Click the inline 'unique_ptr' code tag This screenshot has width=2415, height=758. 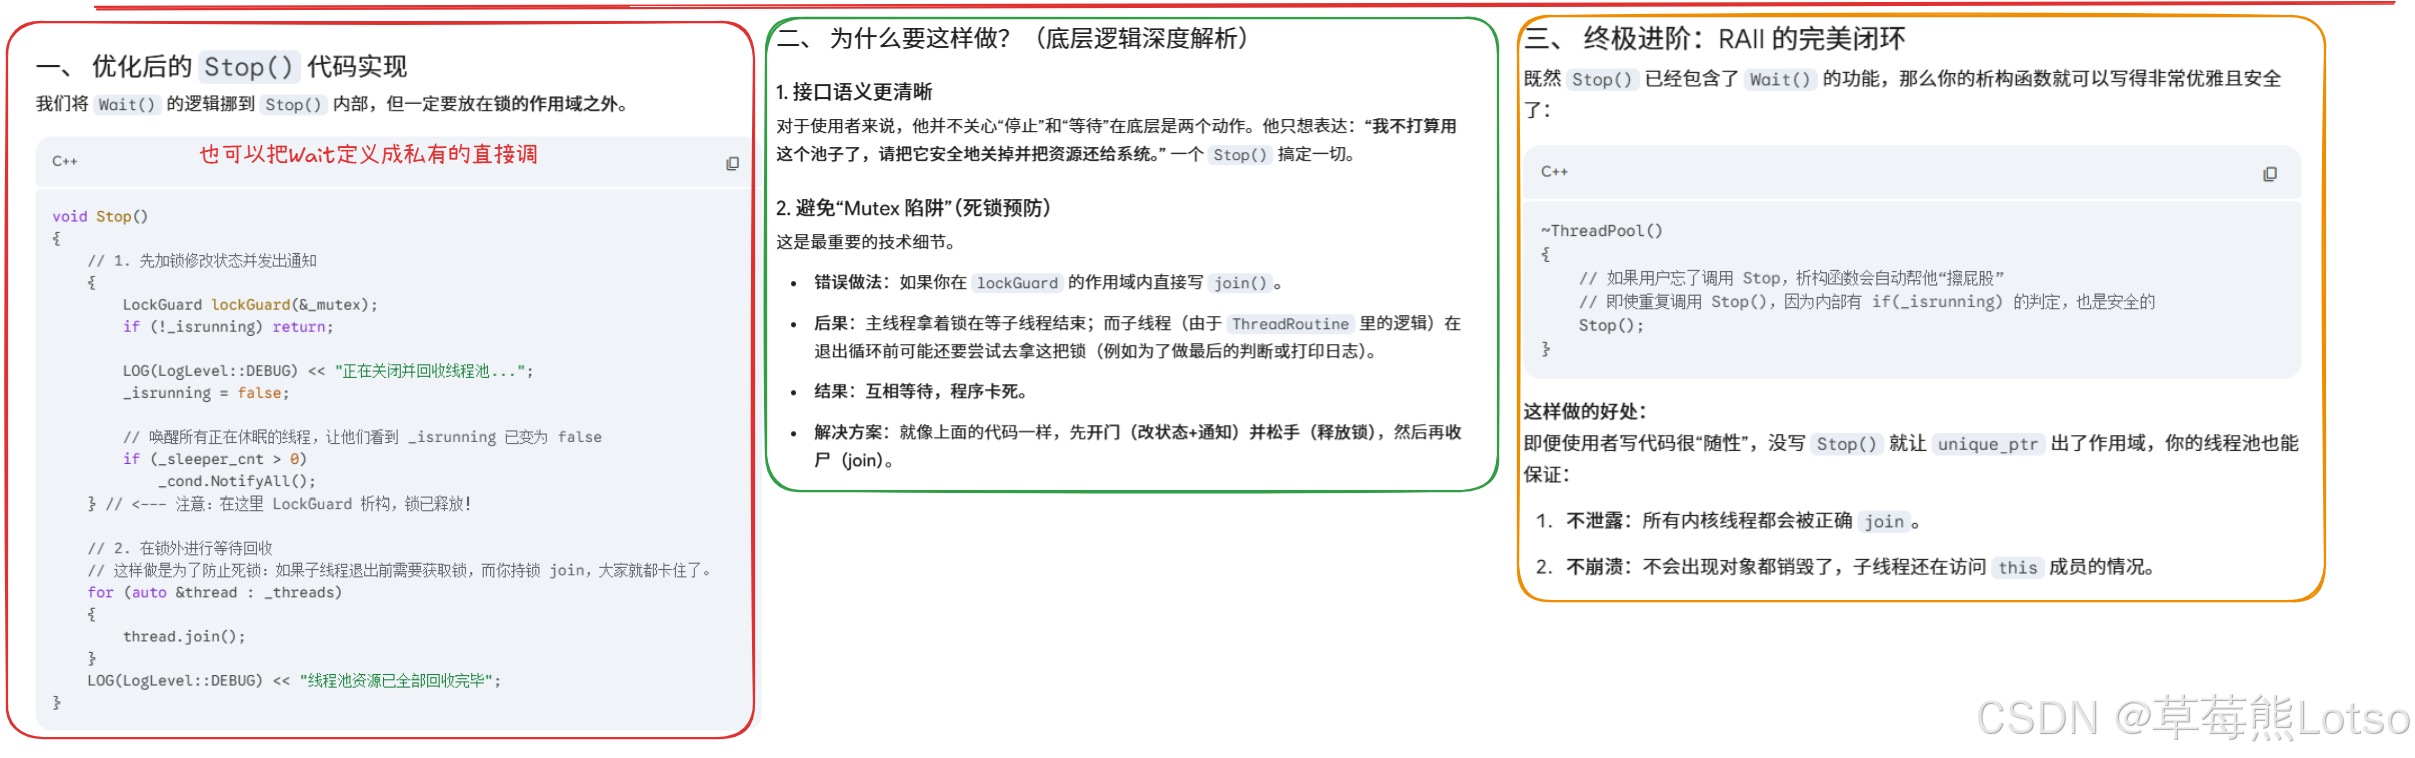[1987, 444]
